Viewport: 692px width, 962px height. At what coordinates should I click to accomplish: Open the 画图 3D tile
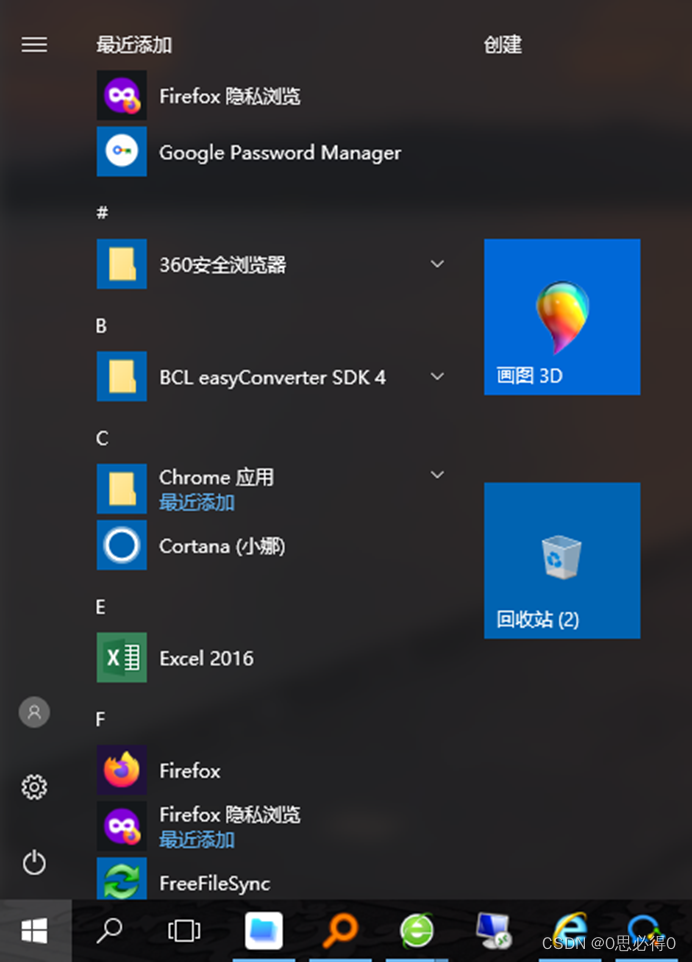[562, 317]
